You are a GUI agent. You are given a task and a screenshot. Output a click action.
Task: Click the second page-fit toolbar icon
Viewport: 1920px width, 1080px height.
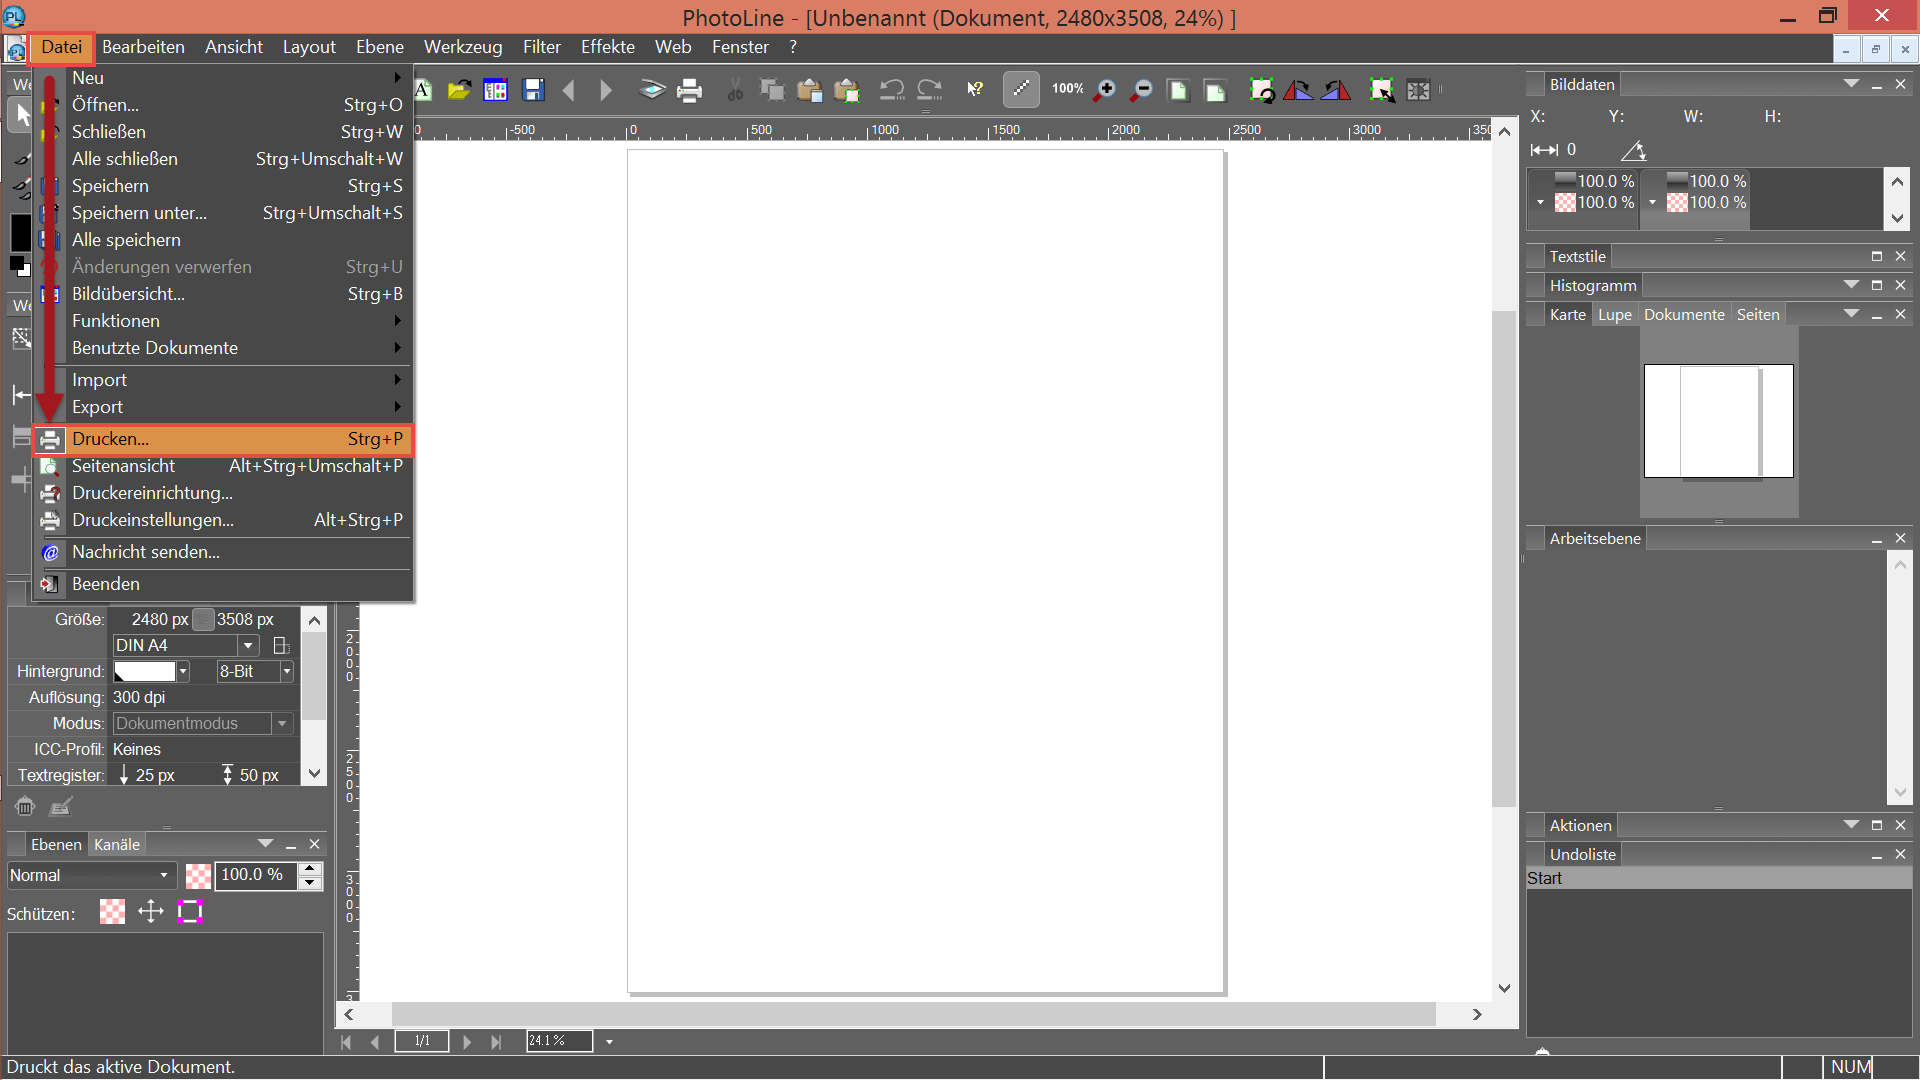pyautogui.click(x=1215, y=90)
